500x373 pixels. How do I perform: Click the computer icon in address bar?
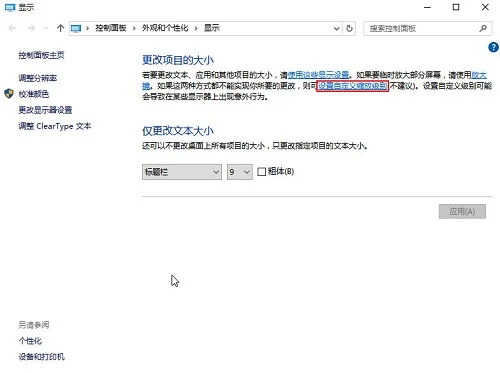[x=76, y=29]
